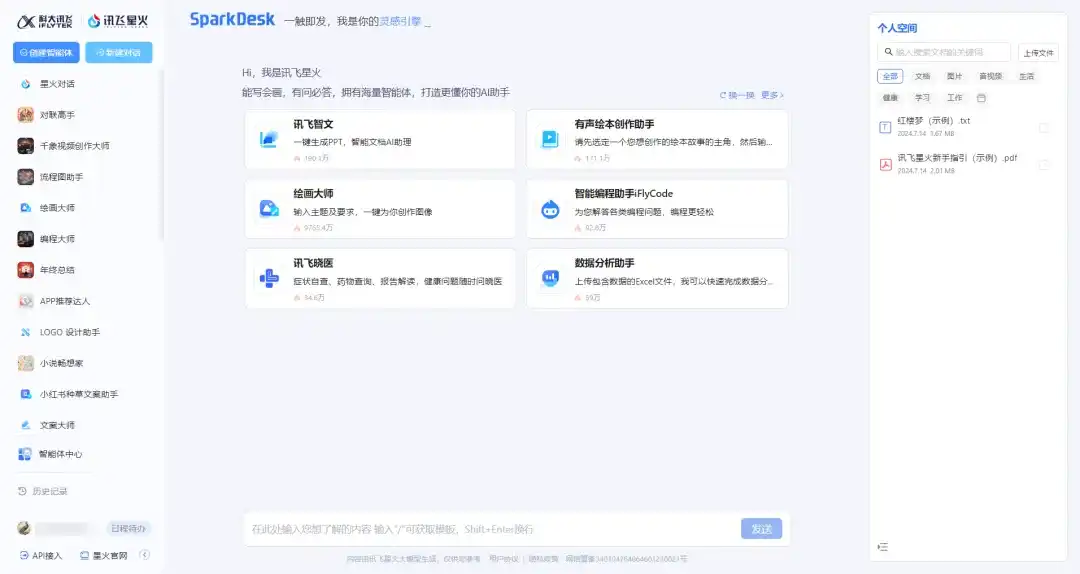Image resolution: width=1080 pixels, height=574 pixels.
Task: Open the APP推荐达人 sidebar icon
Action: coord(25,301)
